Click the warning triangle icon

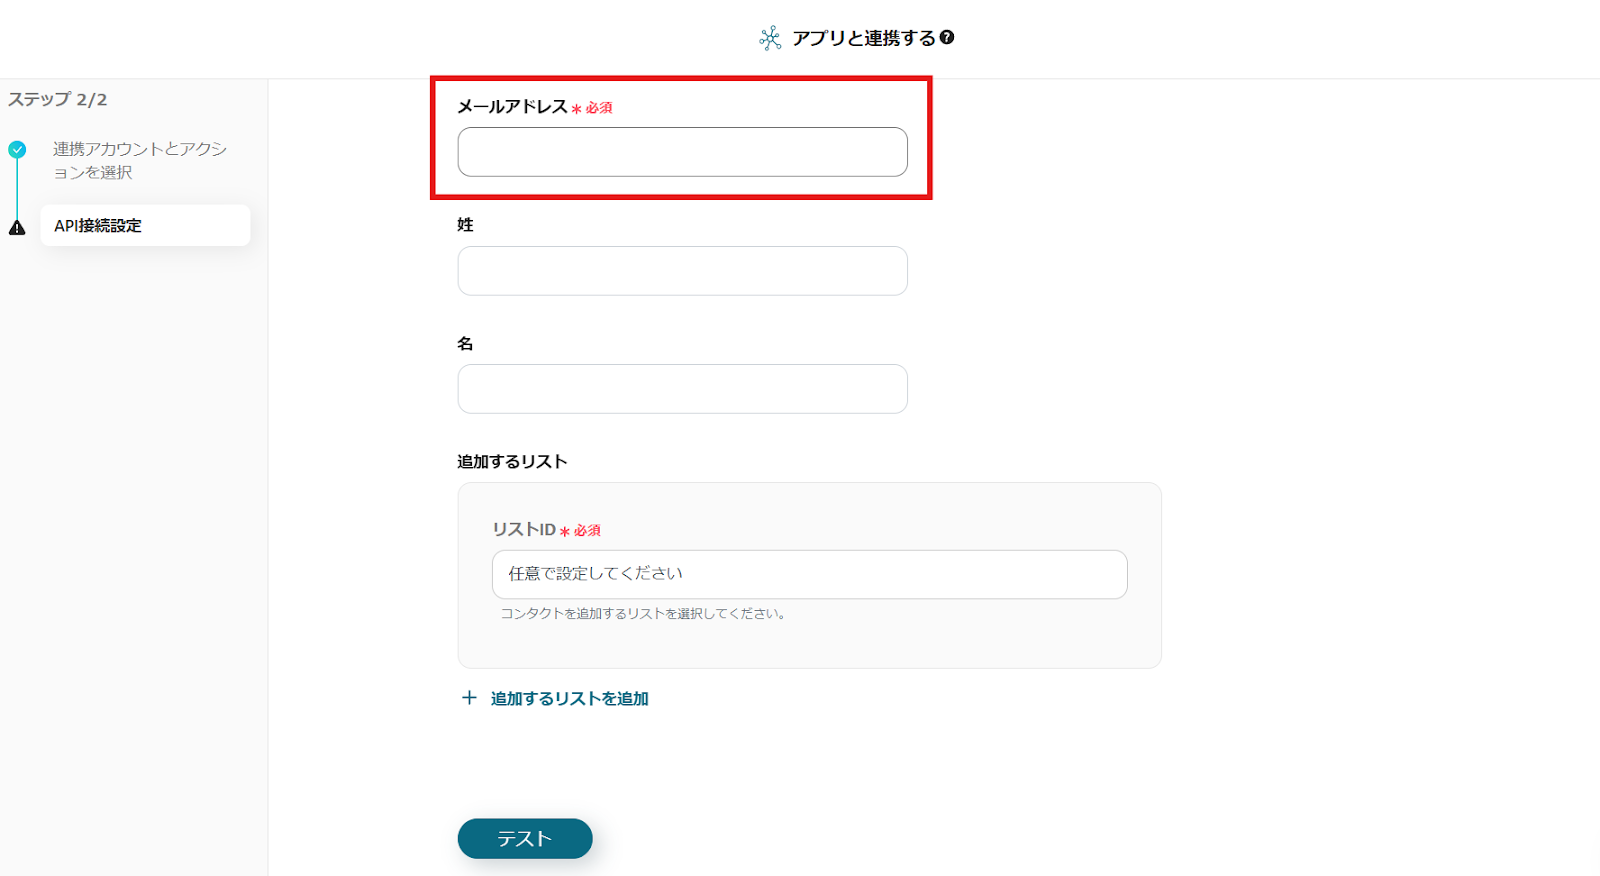pyautogui.click(x=17, y=228)
